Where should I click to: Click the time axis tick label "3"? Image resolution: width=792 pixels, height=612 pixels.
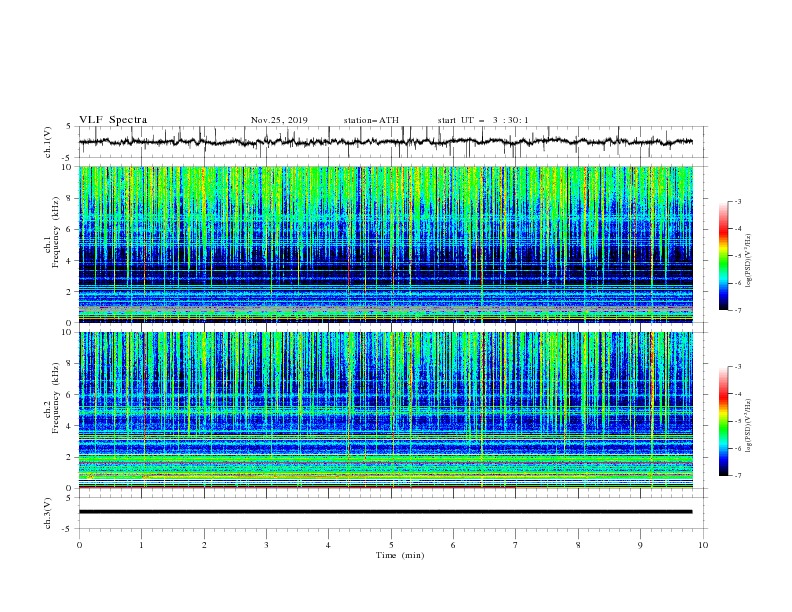[x=266, y=545]
